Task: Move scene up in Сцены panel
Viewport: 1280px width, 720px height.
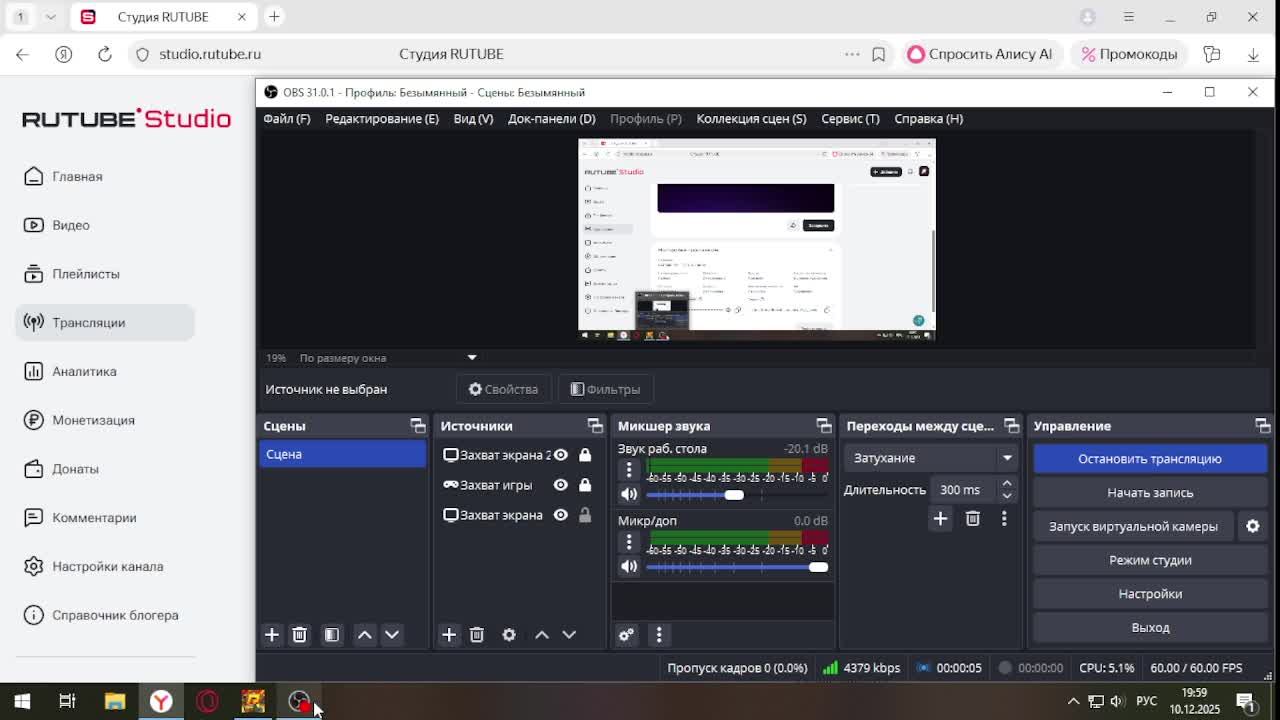Action: tap(365, 635)
